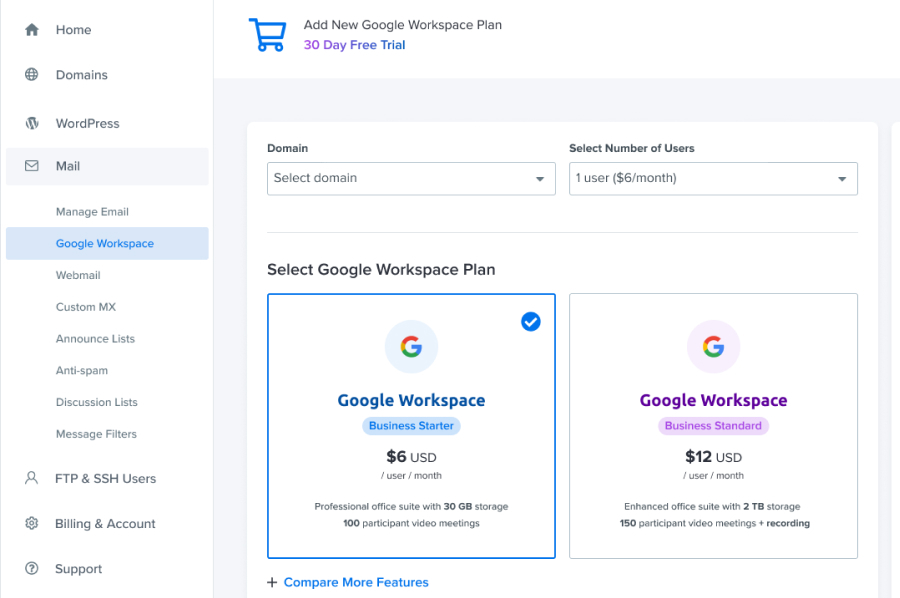The width and height of the screenshot is (900, 598).
Task: Expand Compare More Features
Action: tap(348, 582)
